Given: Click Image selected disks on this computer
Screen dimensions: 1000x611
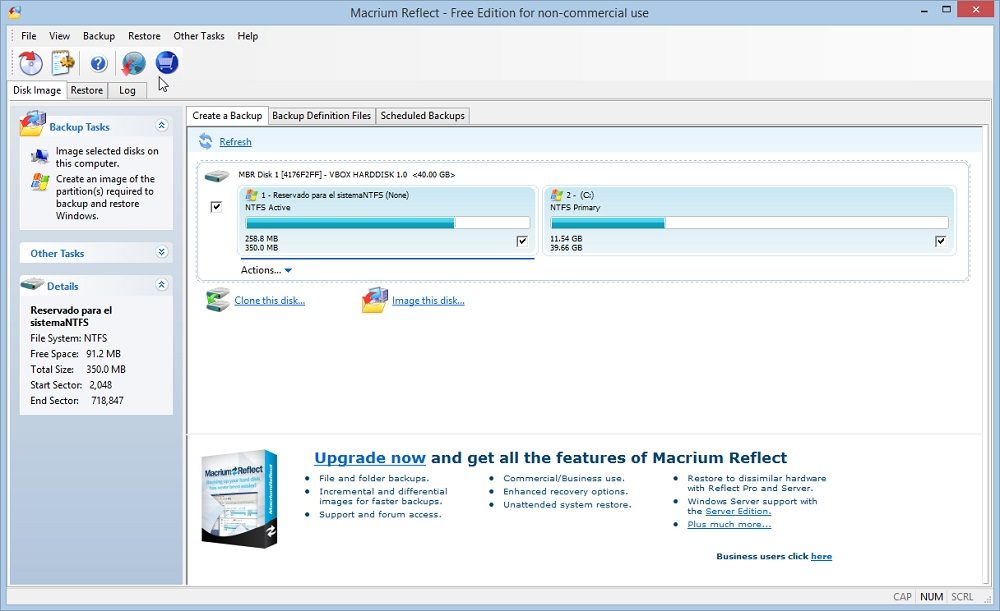Looking at the screenshot, I should [x=107, y=157].
